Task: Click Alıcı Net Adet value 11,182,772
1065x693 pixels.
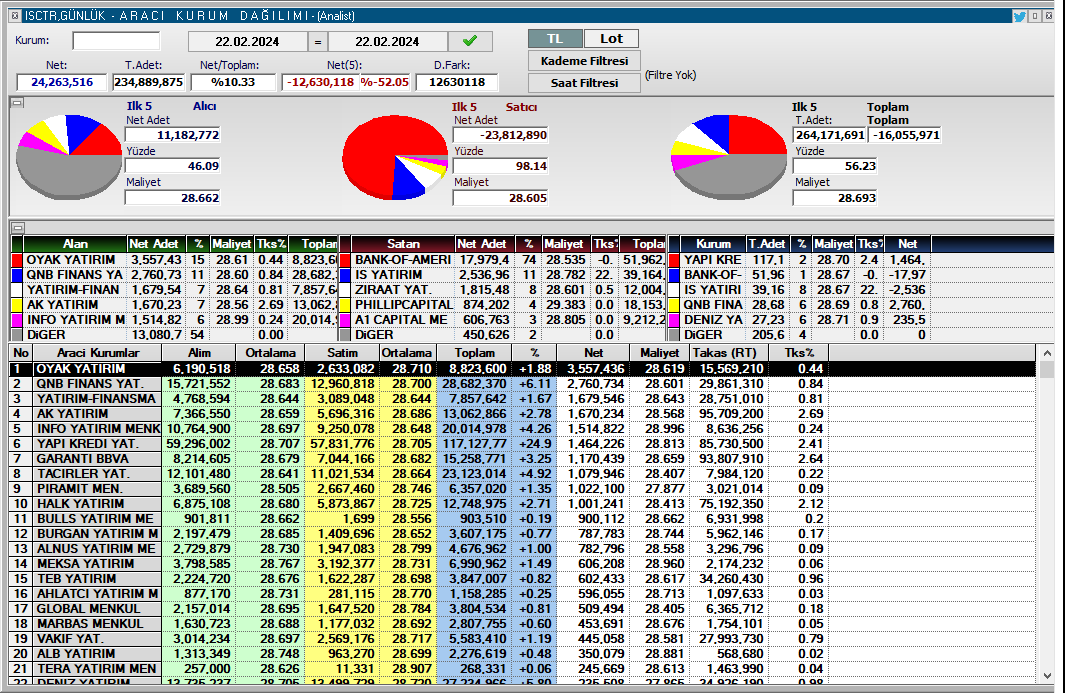Action: tap(173, 135)
